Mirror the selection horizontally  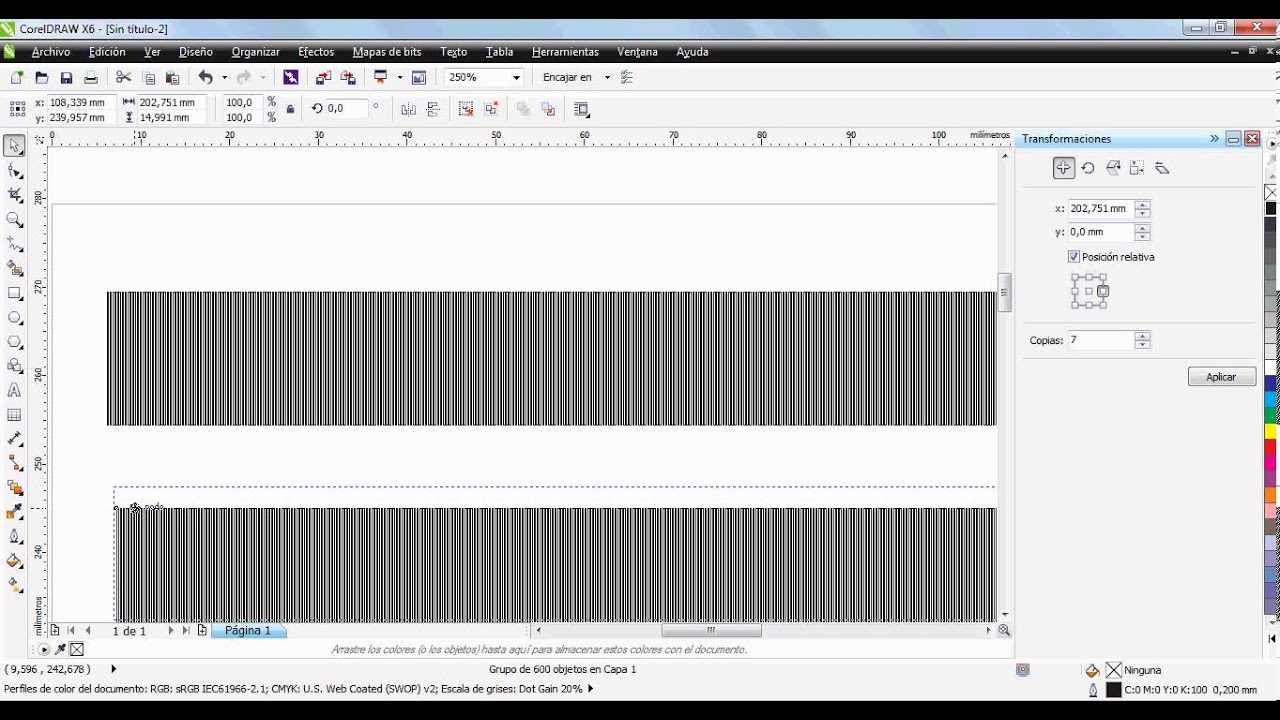tap(408, 109)
